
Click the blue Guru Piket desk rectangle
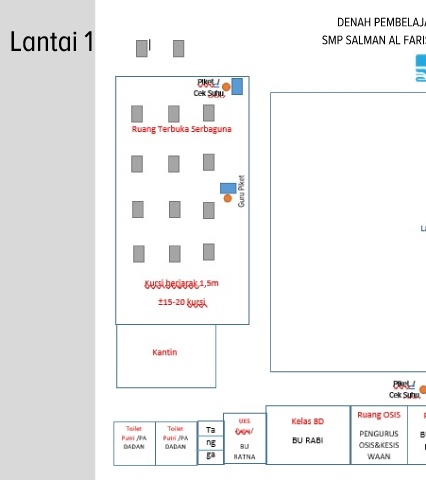coord(228,188)
